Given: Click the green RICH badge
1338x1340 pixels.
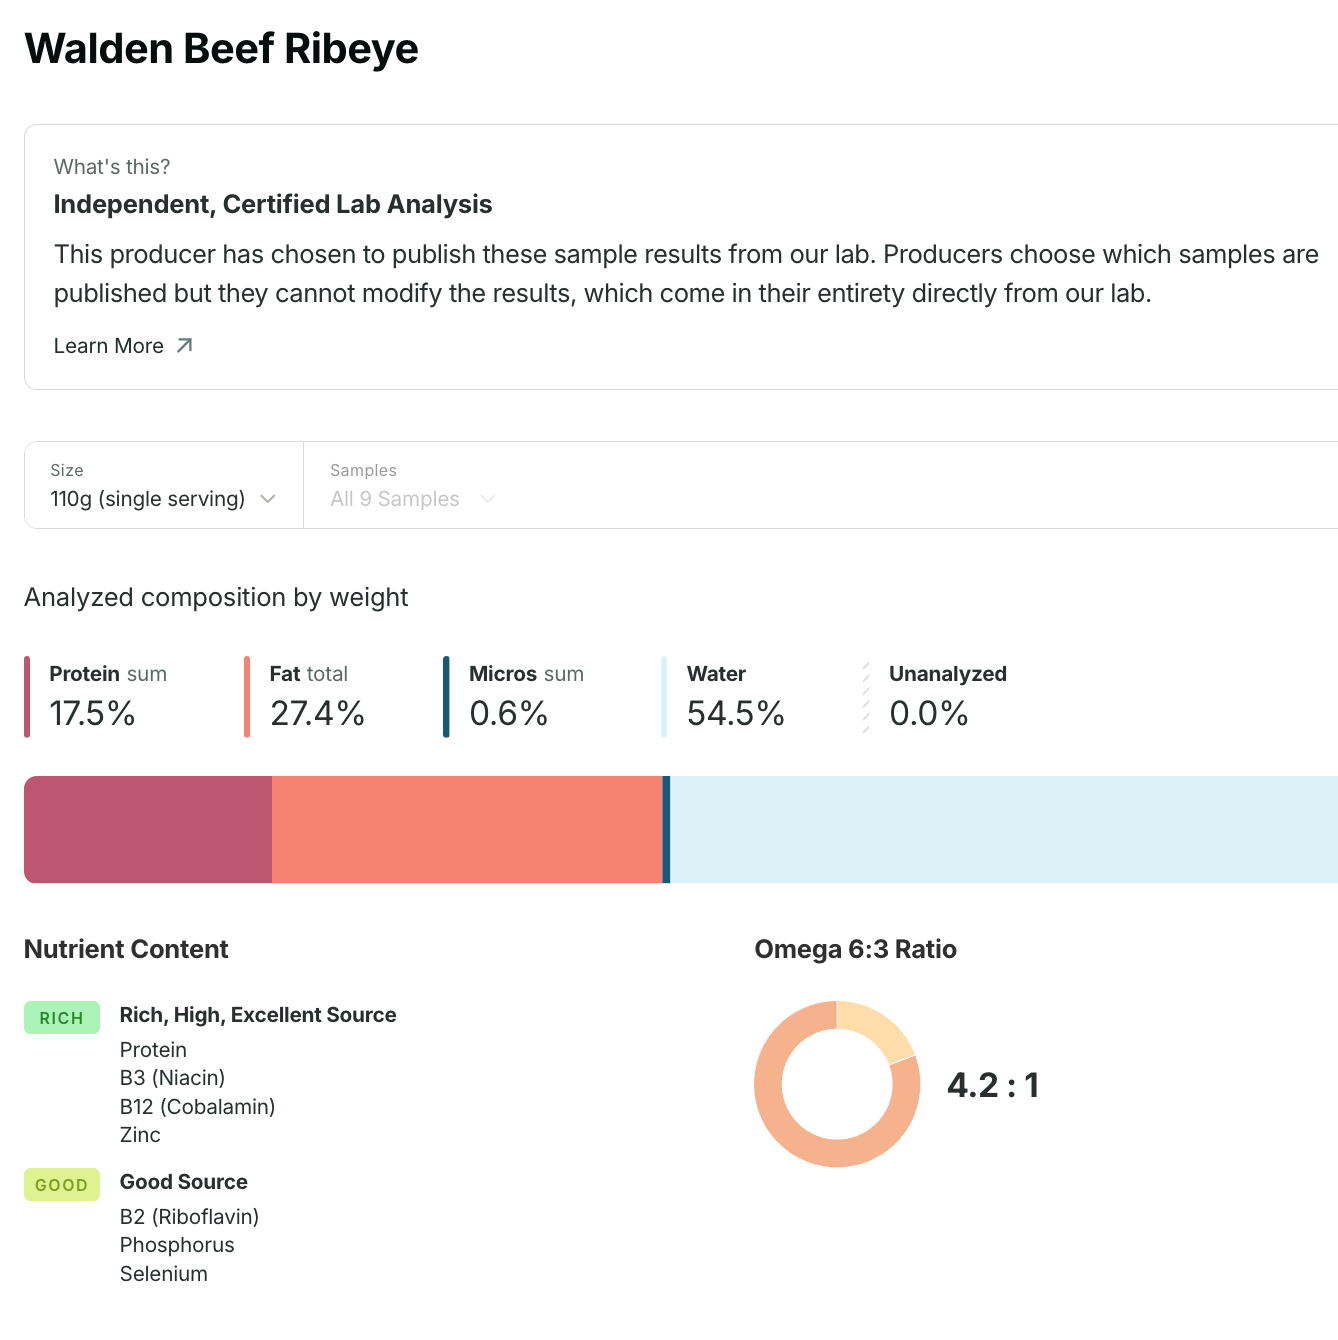Looking at the screenshot, I should pos(62,1018).
